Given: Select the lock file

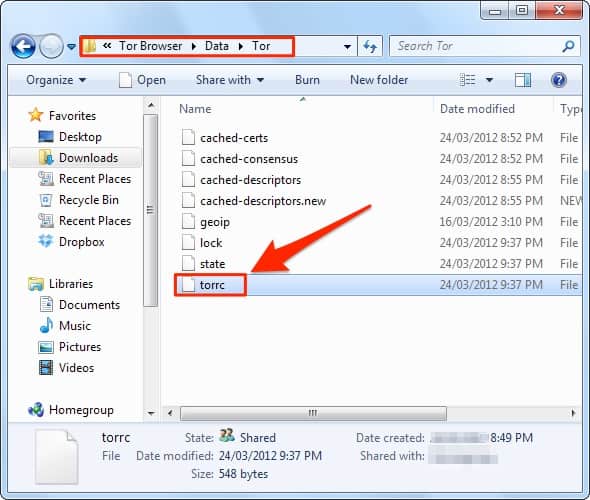Looking at the screenshot, I should pyautogui.click(x=211, y=243).
